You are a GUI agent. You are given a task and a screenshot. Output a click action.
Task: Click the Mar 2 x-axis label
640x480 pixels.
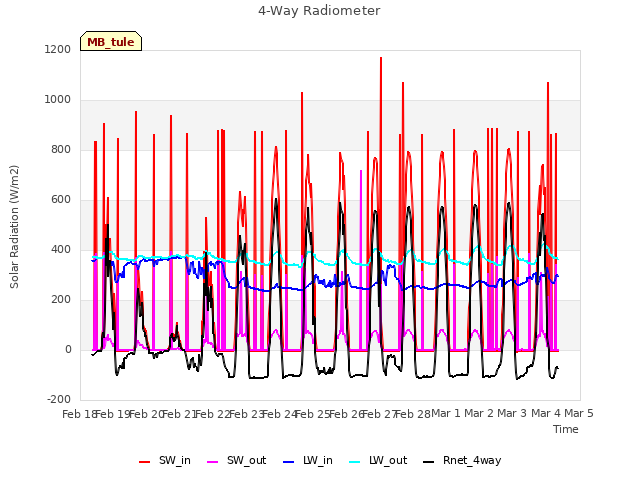click(x=479, y=414)
